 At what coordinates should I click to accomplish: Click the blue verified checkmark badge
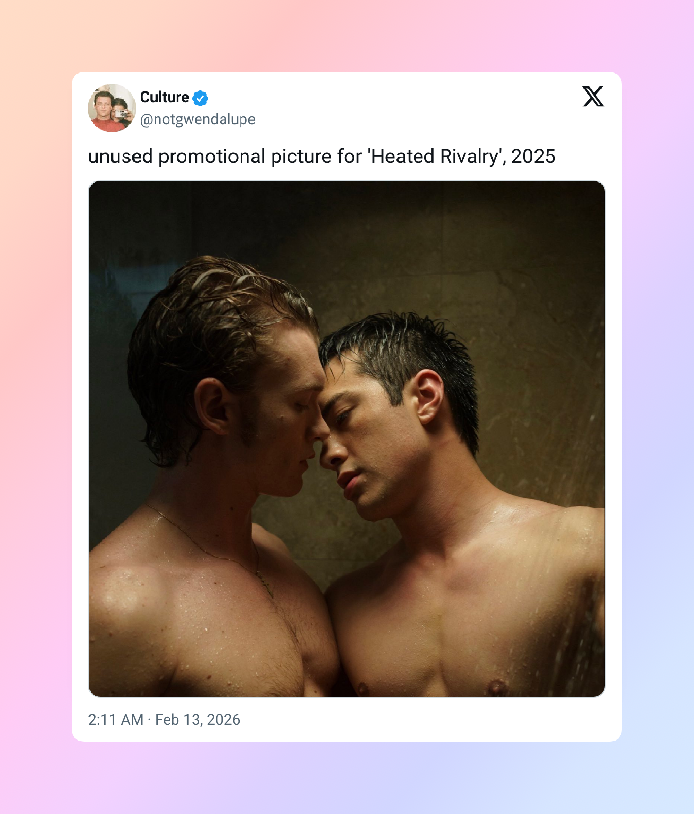tap(200, 98)
